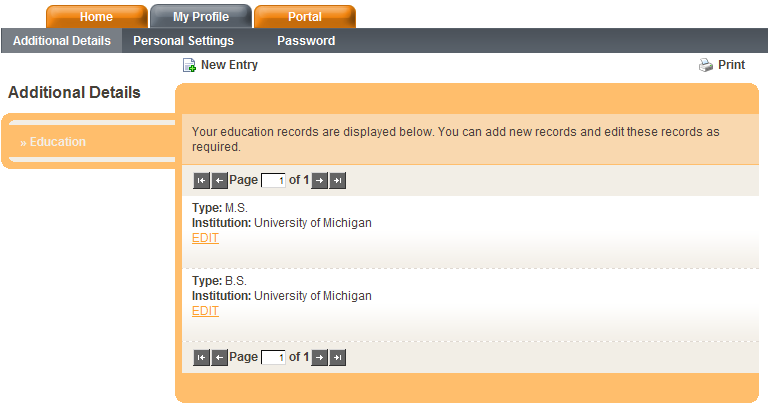Go to first page using bottom pager
The width and height of the screenshot is (768, 409).
click(x=201, y=357)
